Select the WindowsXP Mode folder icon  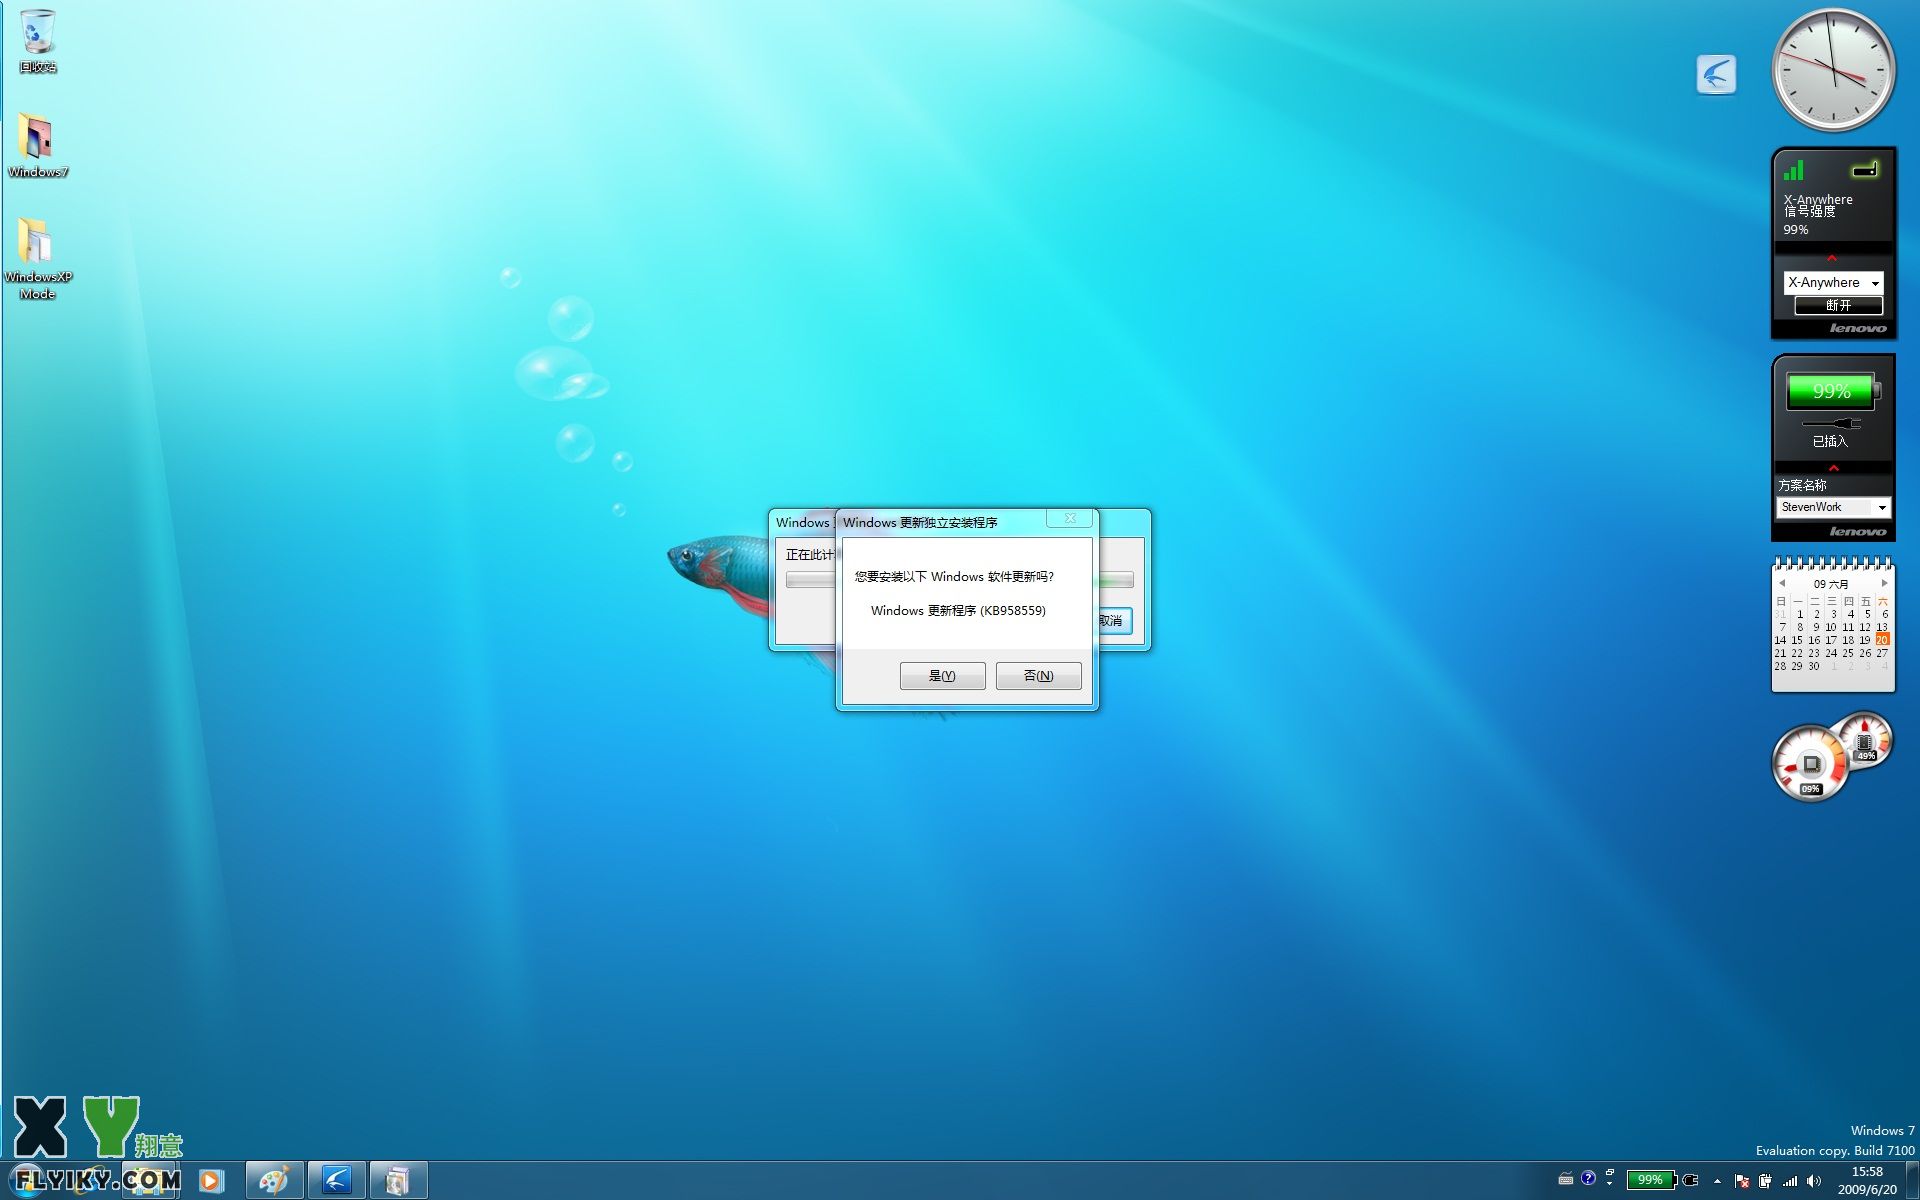(x=37, y=258)
